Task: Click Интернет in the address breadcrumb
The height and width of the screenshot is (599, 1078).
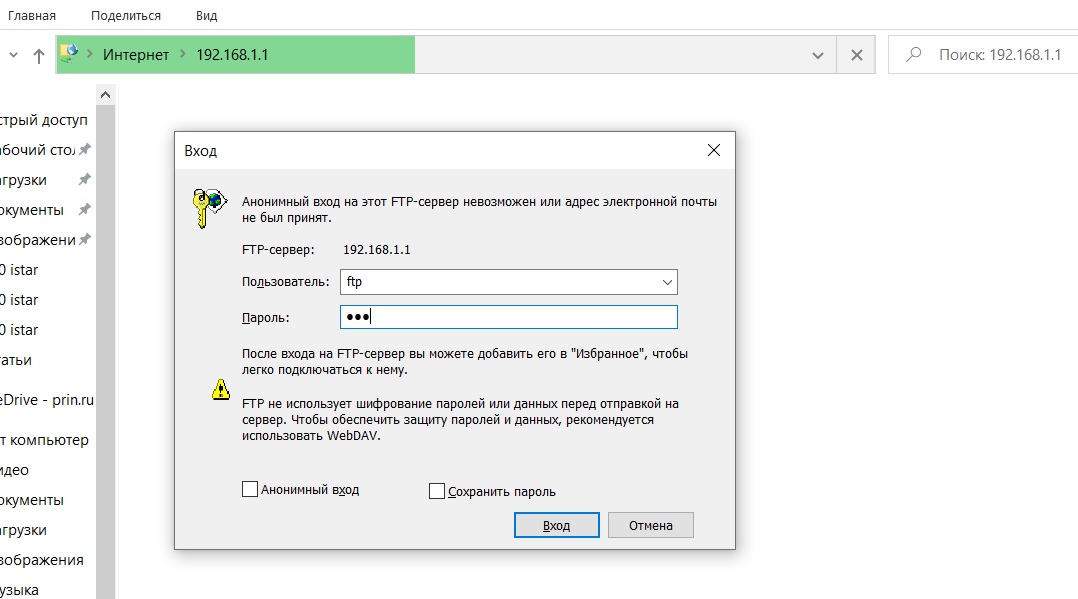Action: tap(135, 55)
